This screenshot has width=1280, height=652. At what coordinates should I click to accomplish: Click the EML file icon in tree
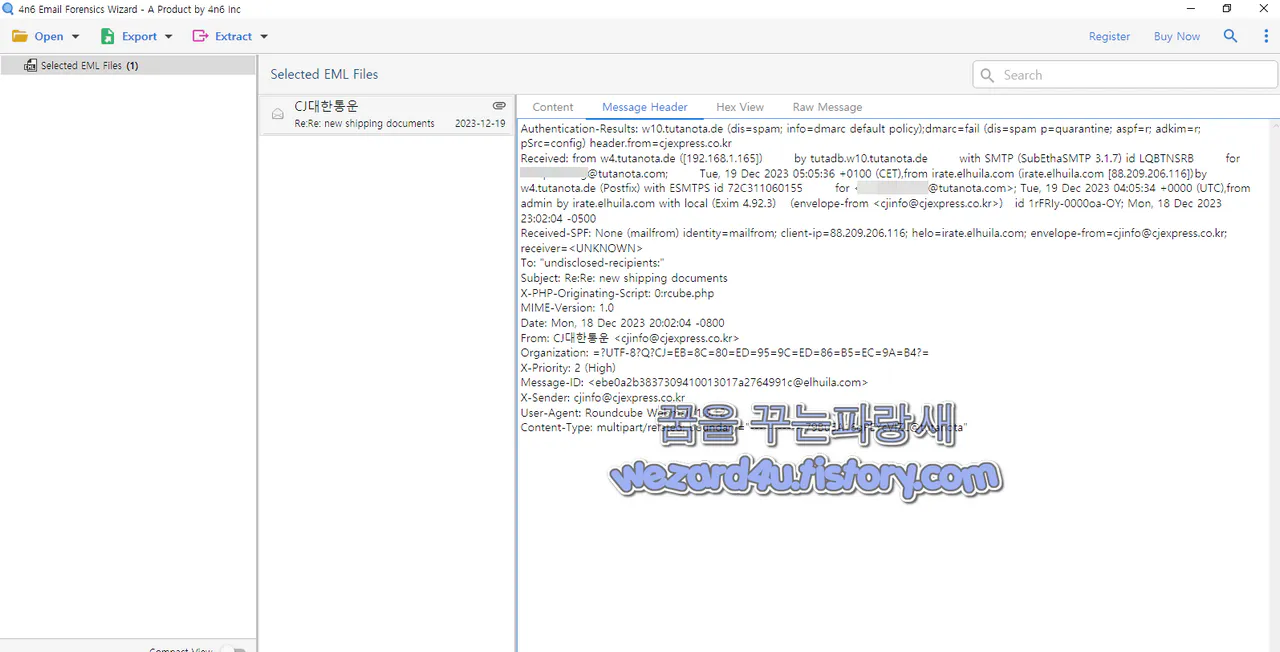(30, 65)
